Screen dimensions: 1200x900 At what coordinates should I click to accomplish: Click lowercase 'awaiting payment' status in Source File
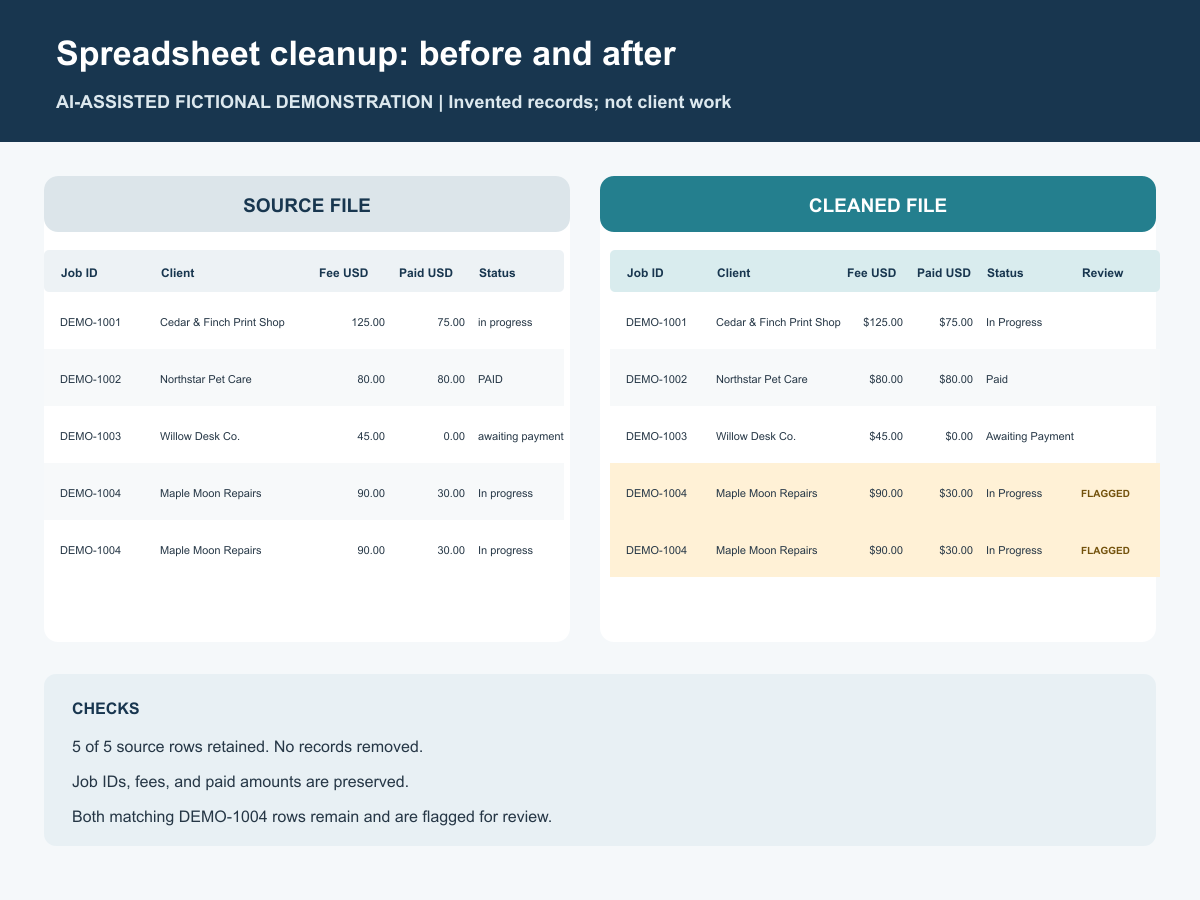(521, 436)
